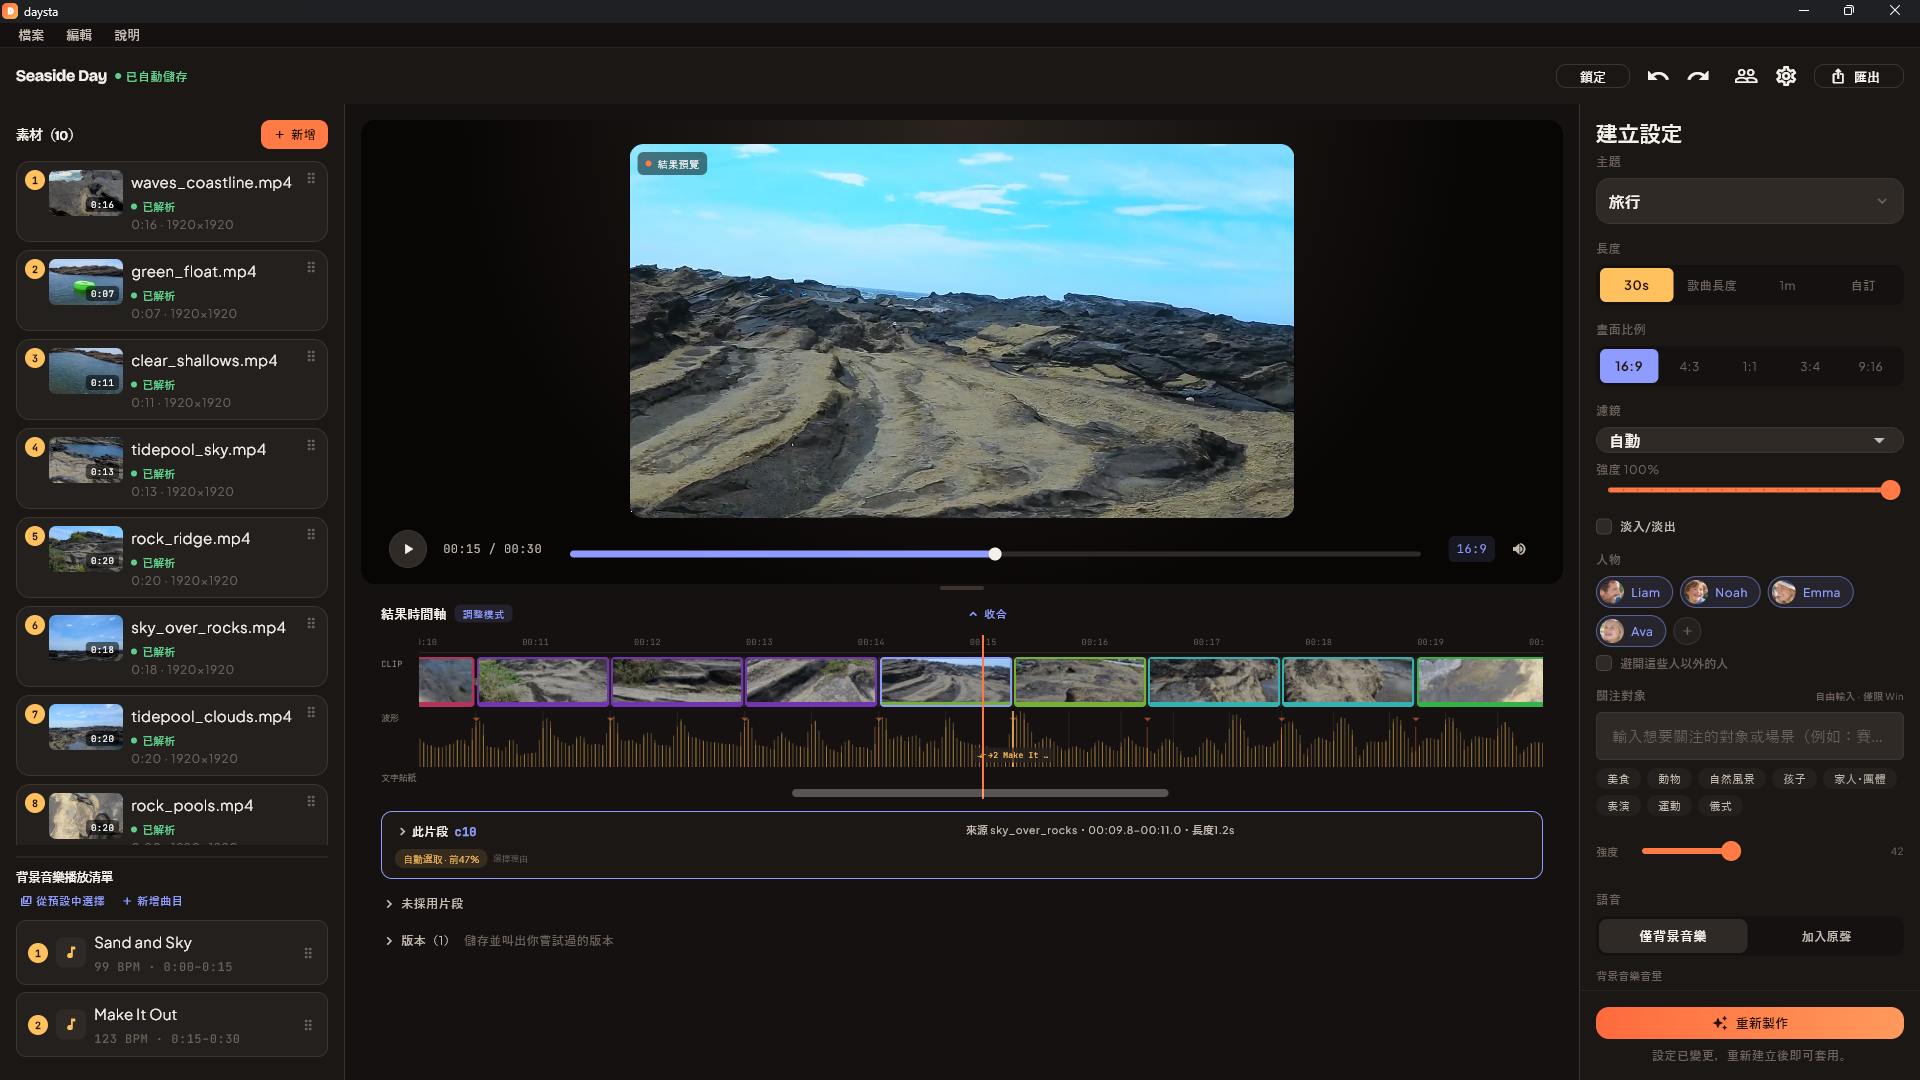The height and width of the screenshot is (1080, 1920).
Task: Click drag handle of rock_ridge.mp4
Action: (311, 534)
